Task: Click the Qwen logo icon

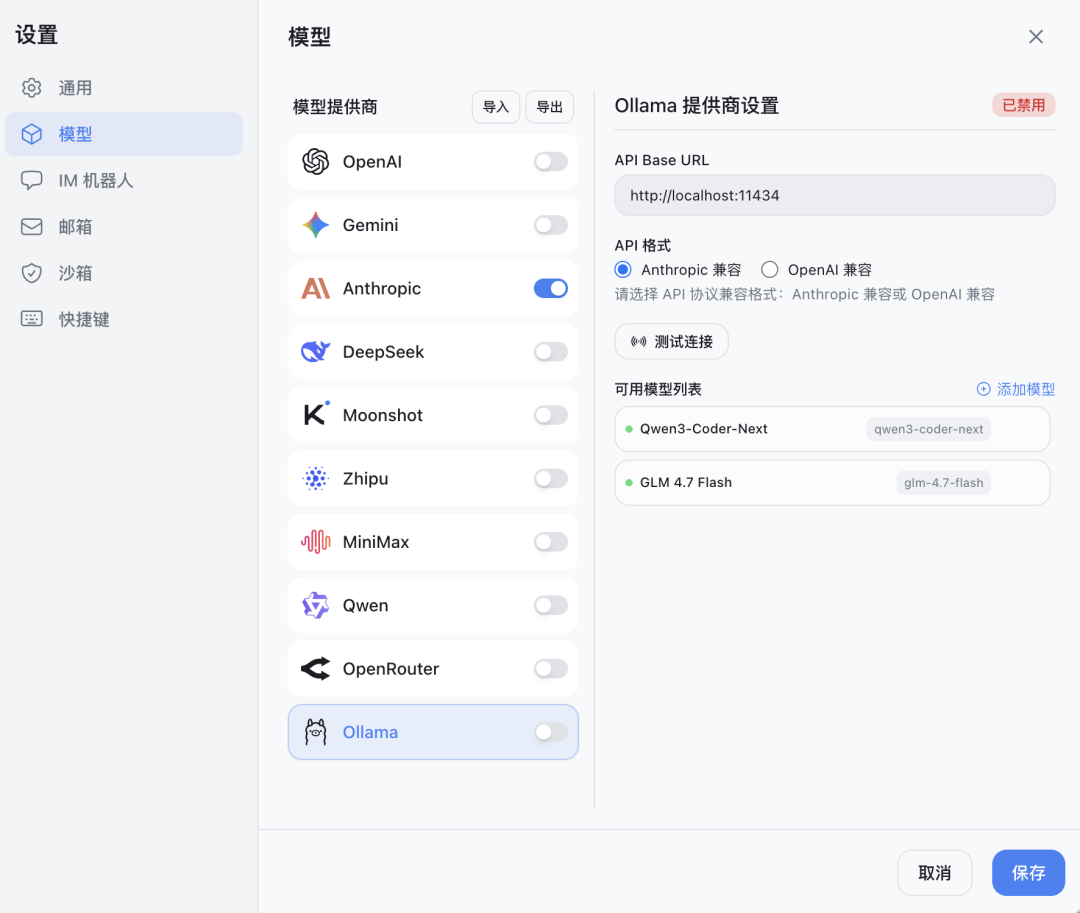Action: click(x=315, y=605)
